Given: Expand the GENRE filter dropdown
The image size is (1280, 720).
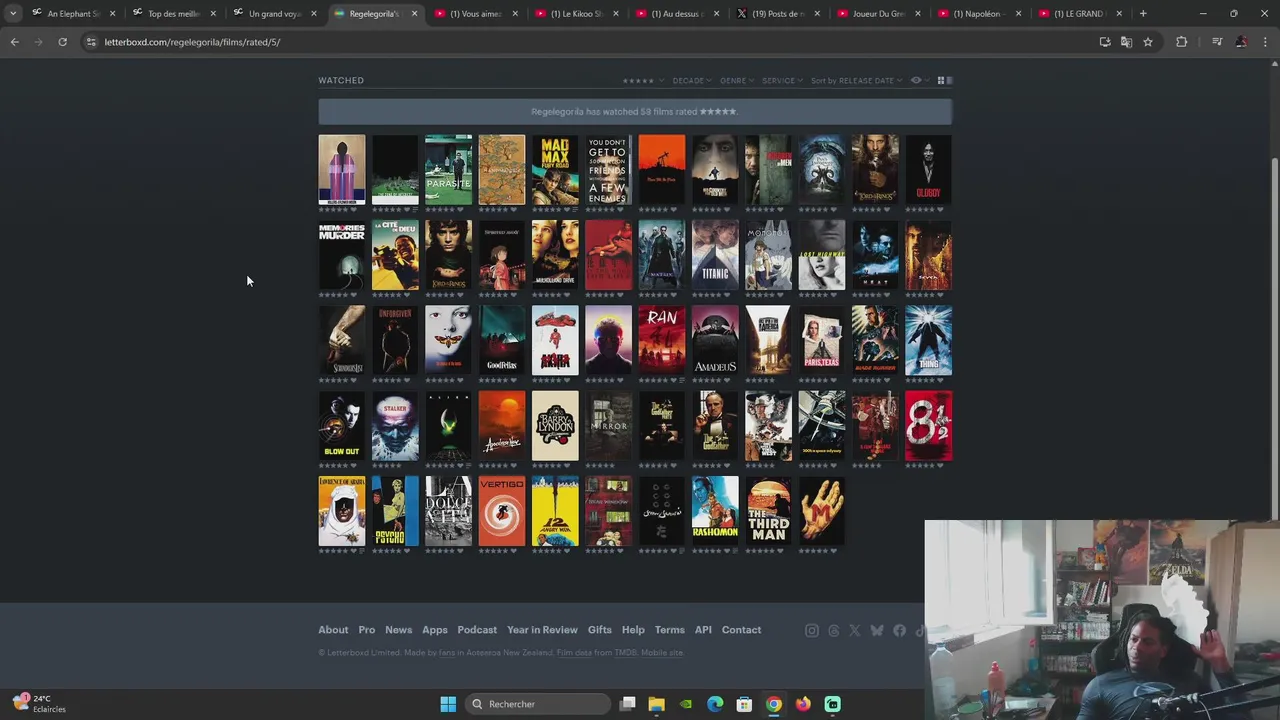Looking at the screenshot, I should (736, 80).
